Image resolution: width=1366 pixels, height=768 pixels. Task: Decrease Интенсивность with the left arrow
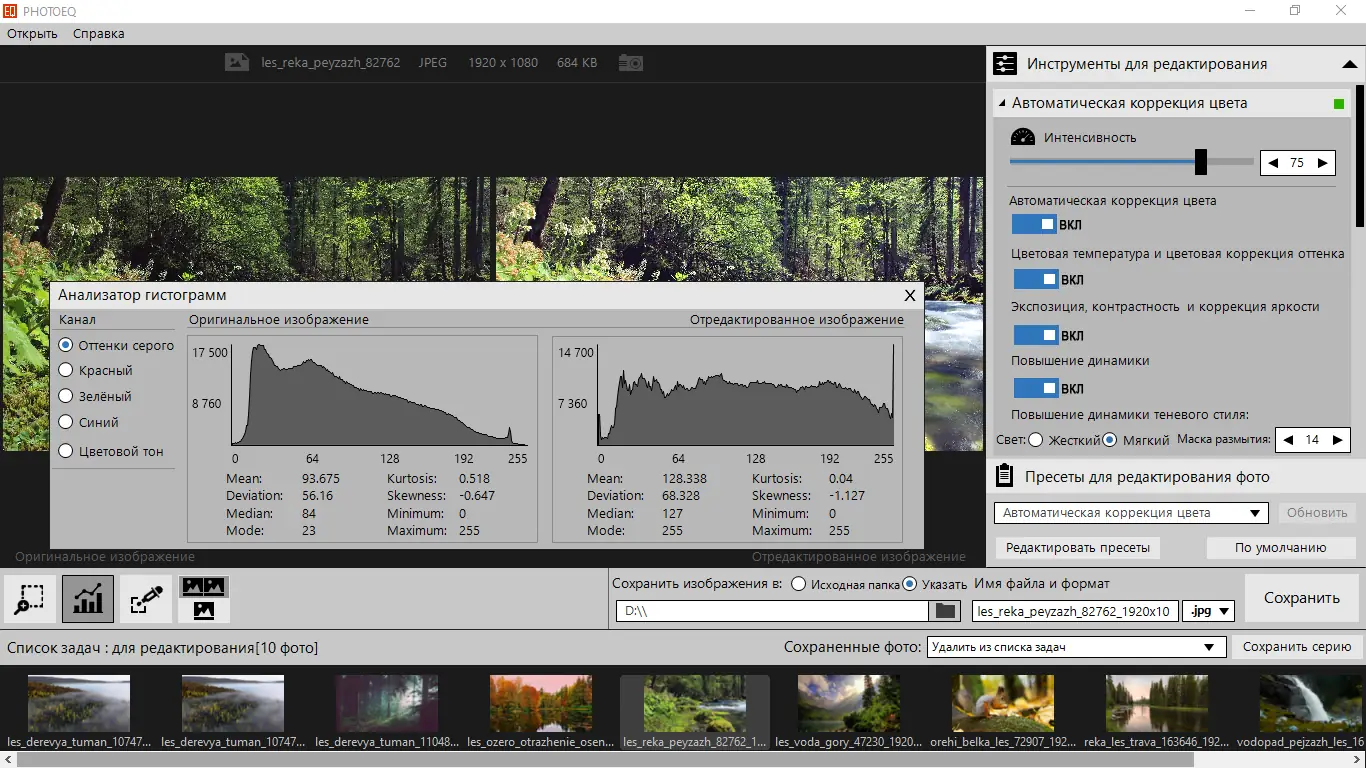point(1273,162)
